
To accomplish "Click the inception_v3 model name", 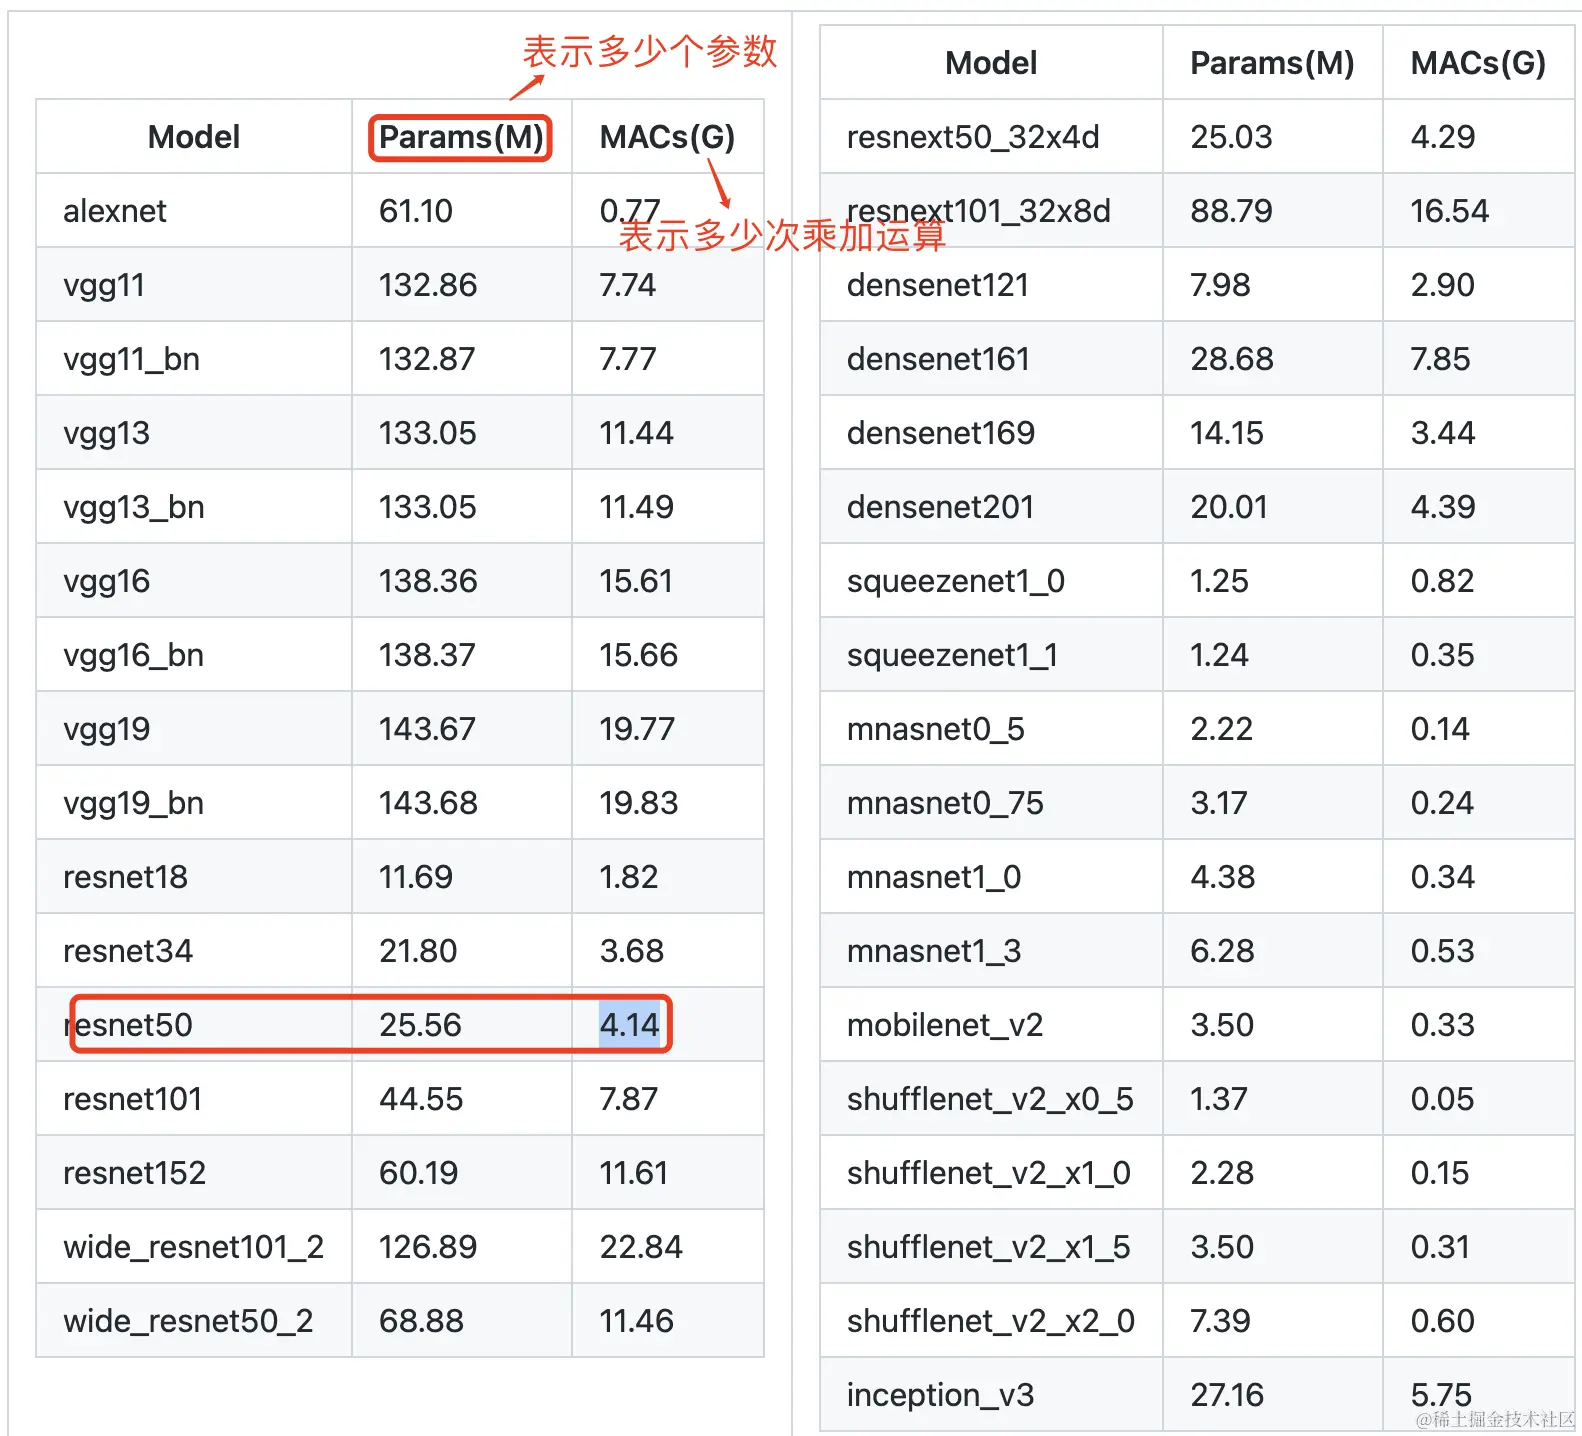I will coord(940,1396).
